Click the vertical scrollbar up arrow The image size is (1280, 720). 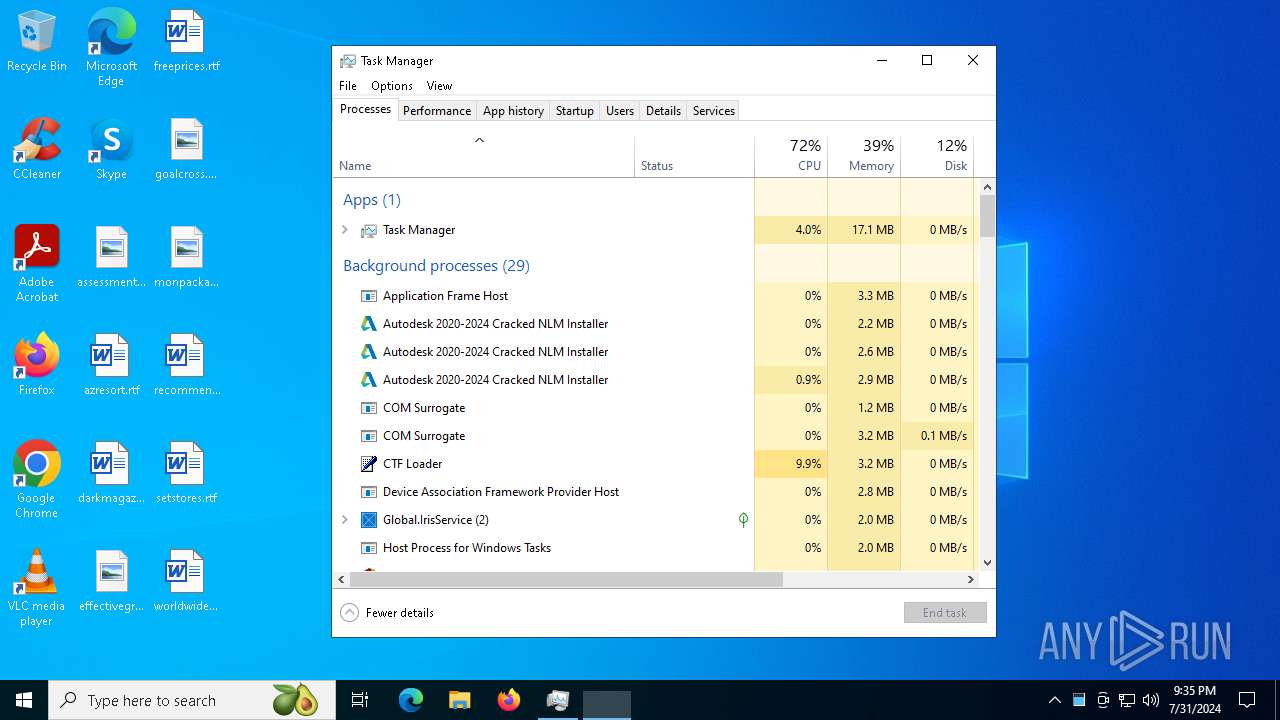[988, 187]
